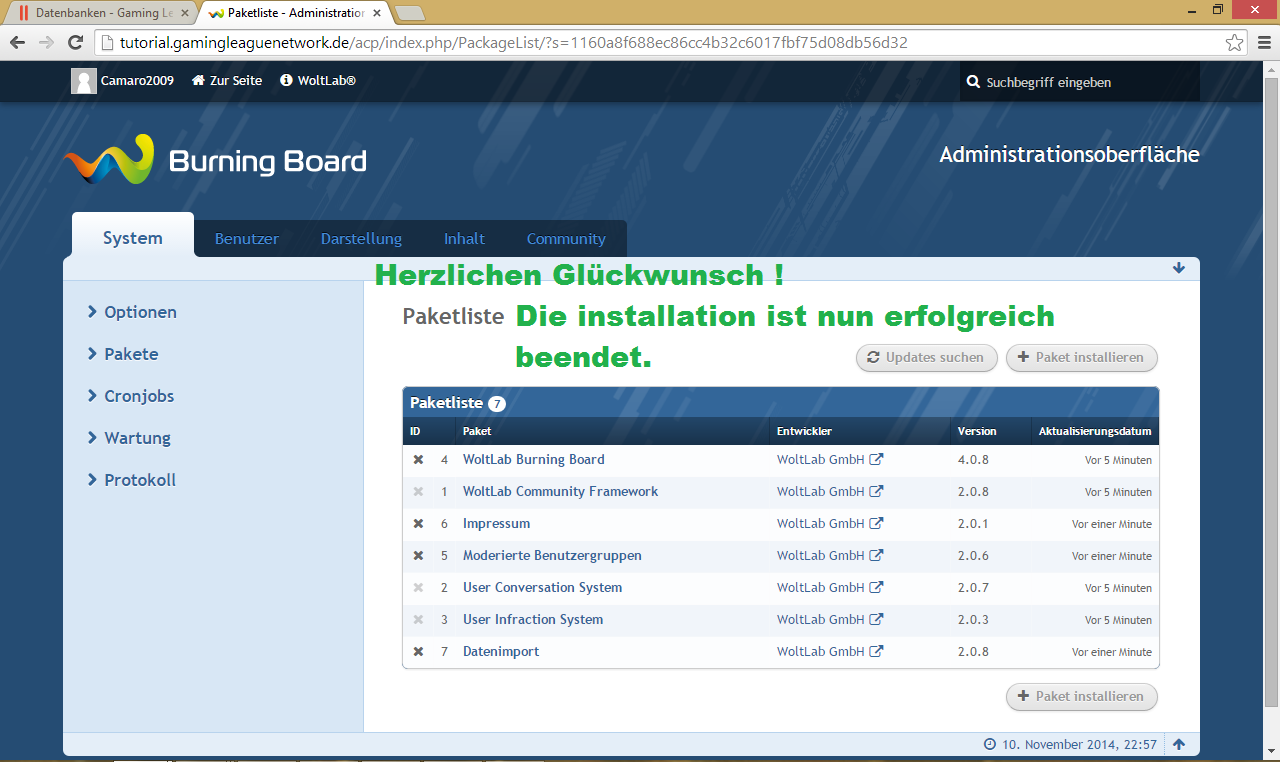Click the delete X icon beside Datenimport
The width and height of the screenshot is (1280, 762).
pos(418,652)
